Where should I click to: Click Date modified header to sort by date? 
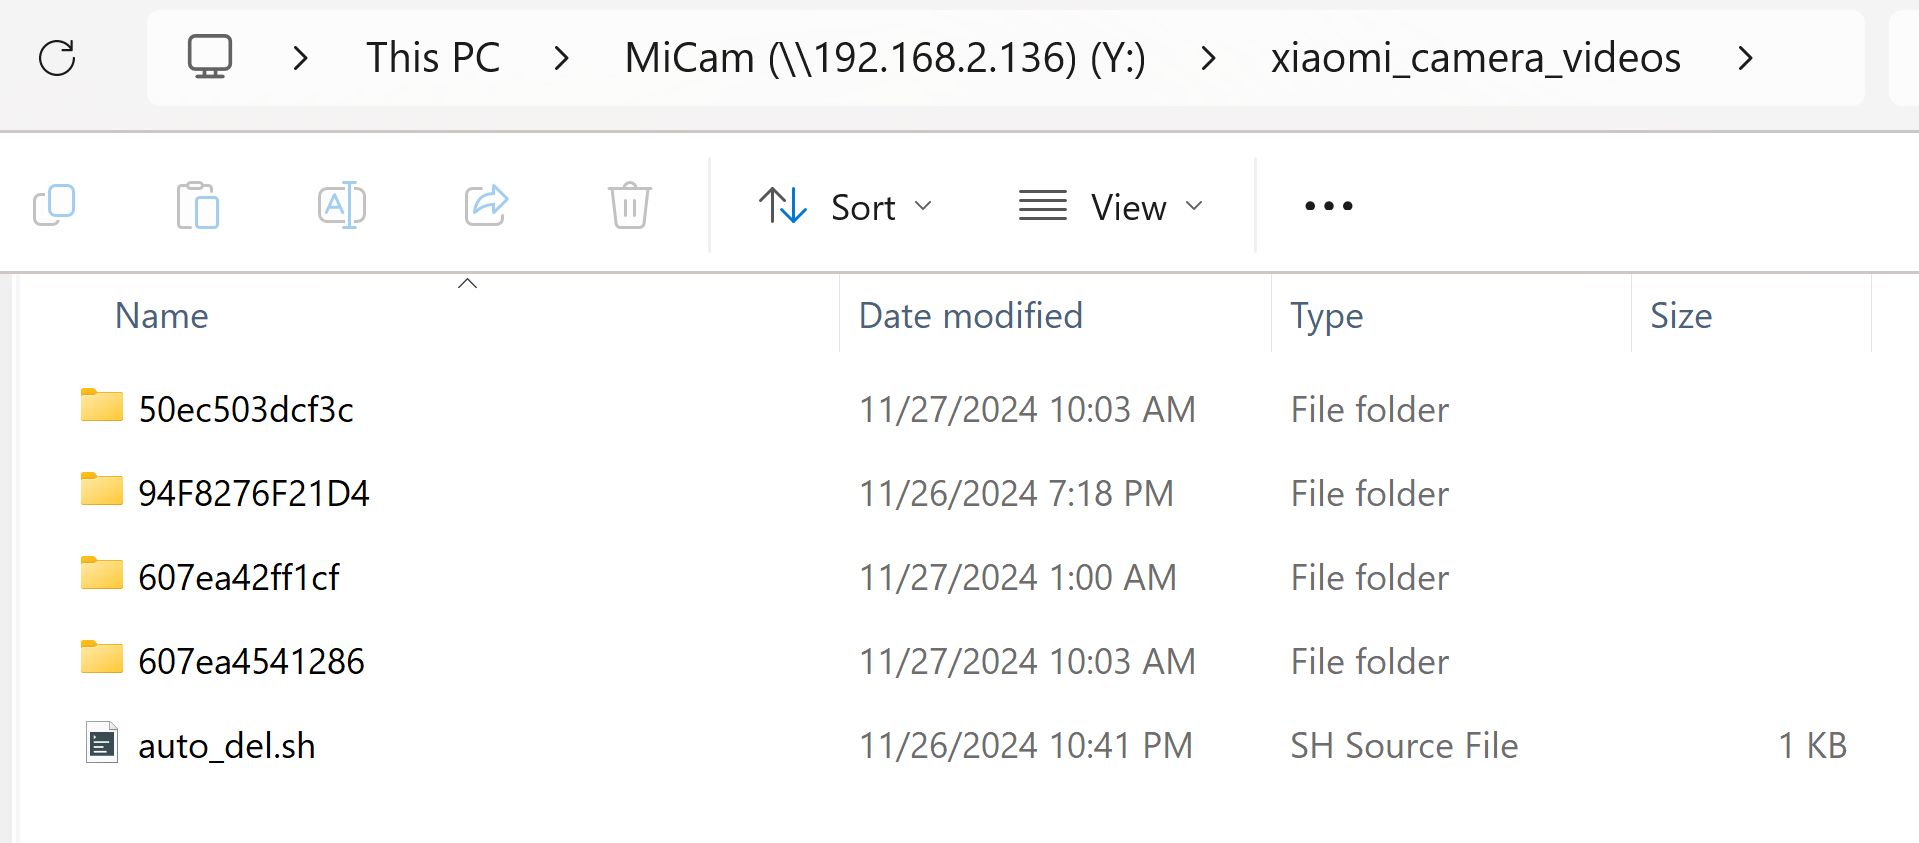pos(970,315)
